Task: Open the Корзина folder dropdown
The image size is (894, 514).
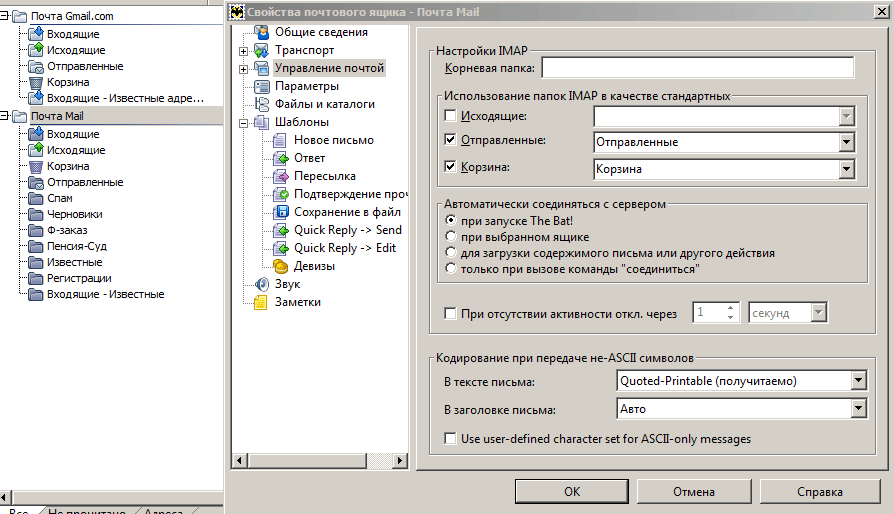Action: [x=847, y=169]
